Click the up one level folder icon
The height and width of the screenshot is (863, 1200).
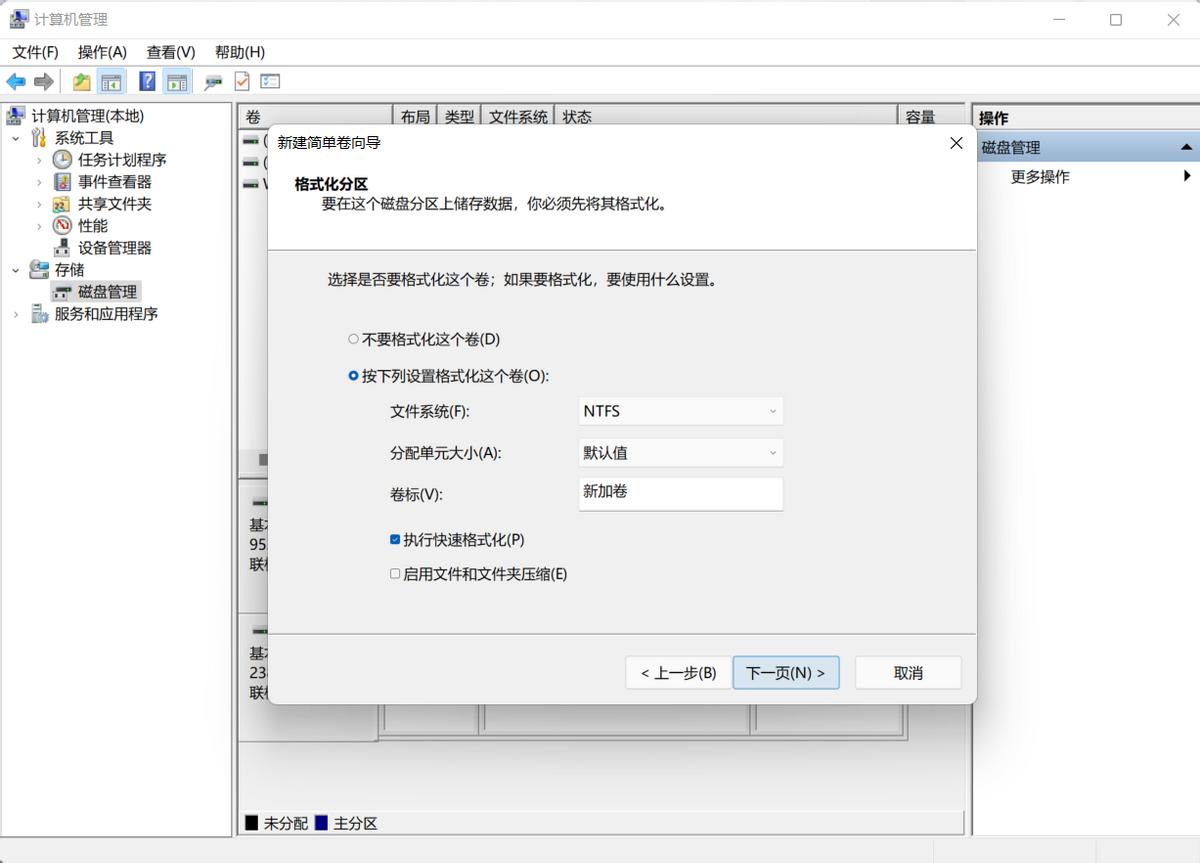pyautogui.click(x=80, y=81)
